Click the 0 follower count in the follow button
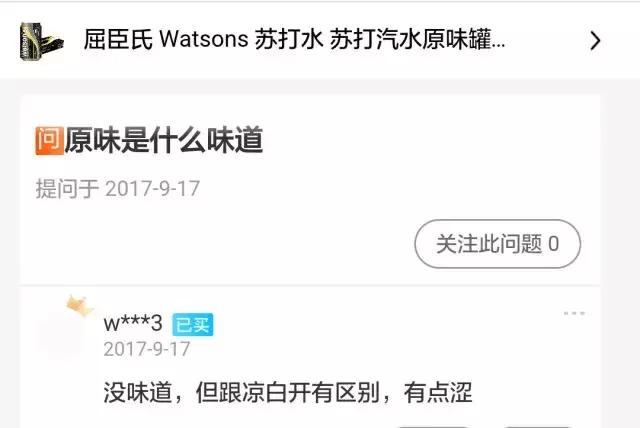 [553, 244]
